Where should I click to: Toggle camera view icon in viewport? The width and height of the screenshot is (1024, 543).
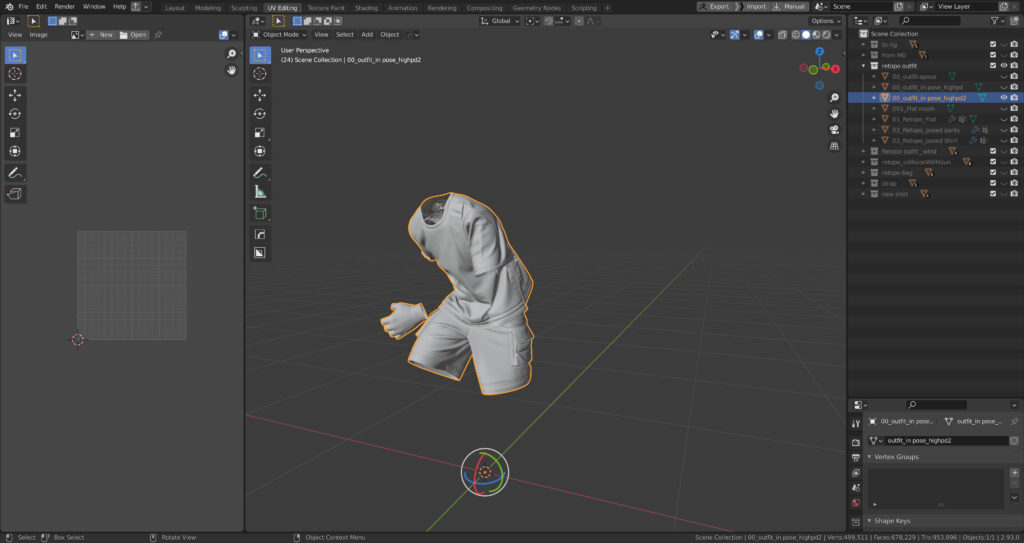(x=834, y=129)
